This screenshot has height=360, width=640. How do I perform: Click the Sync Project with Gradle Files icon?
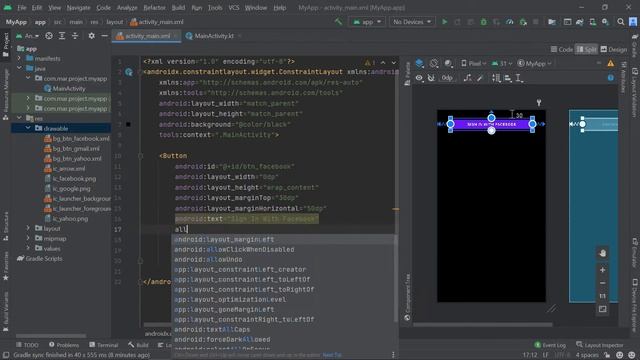coord(580,22)
